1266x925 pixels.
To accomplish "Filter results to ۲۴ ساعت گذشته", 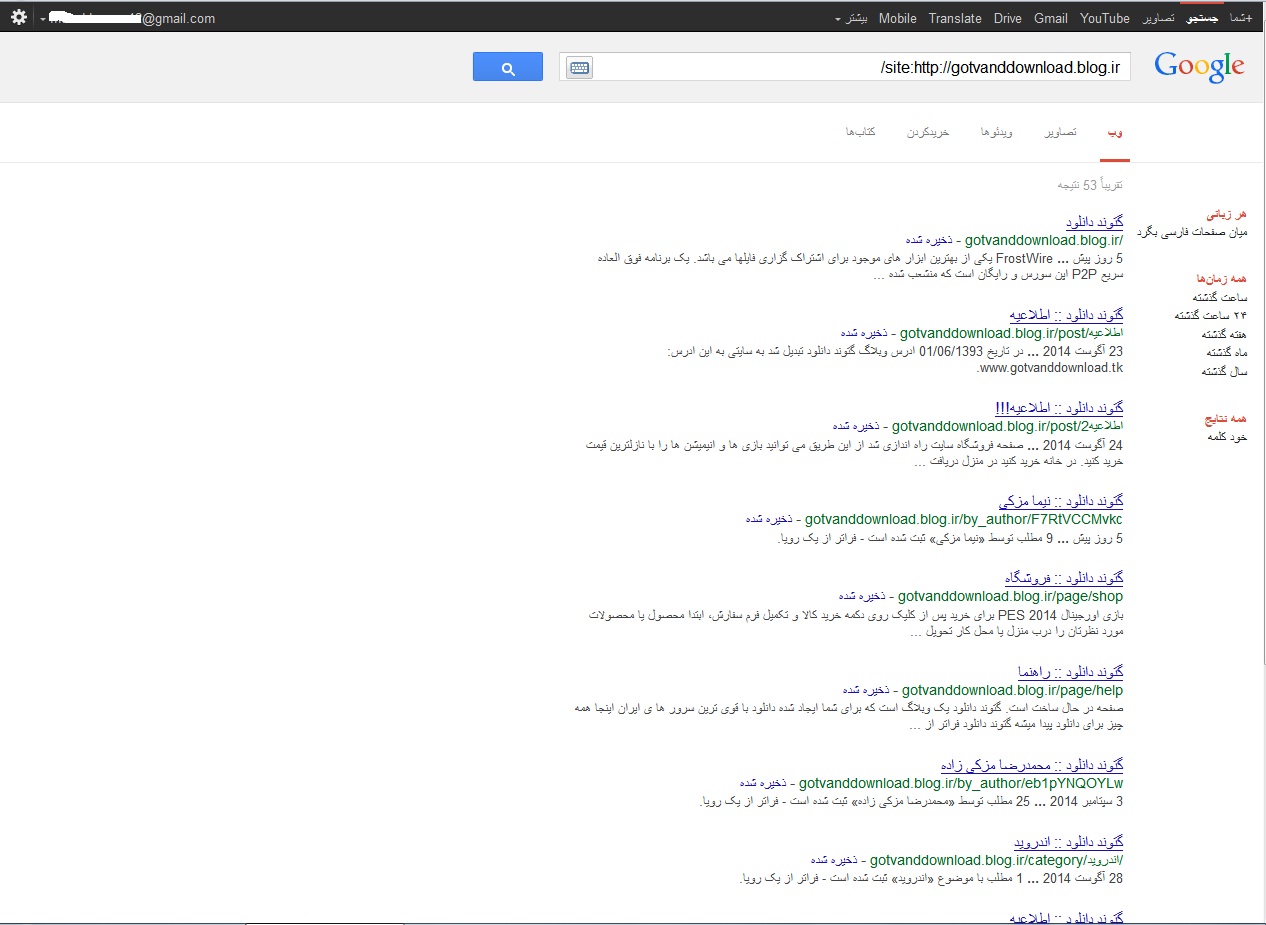I will tap(1211, 315).
